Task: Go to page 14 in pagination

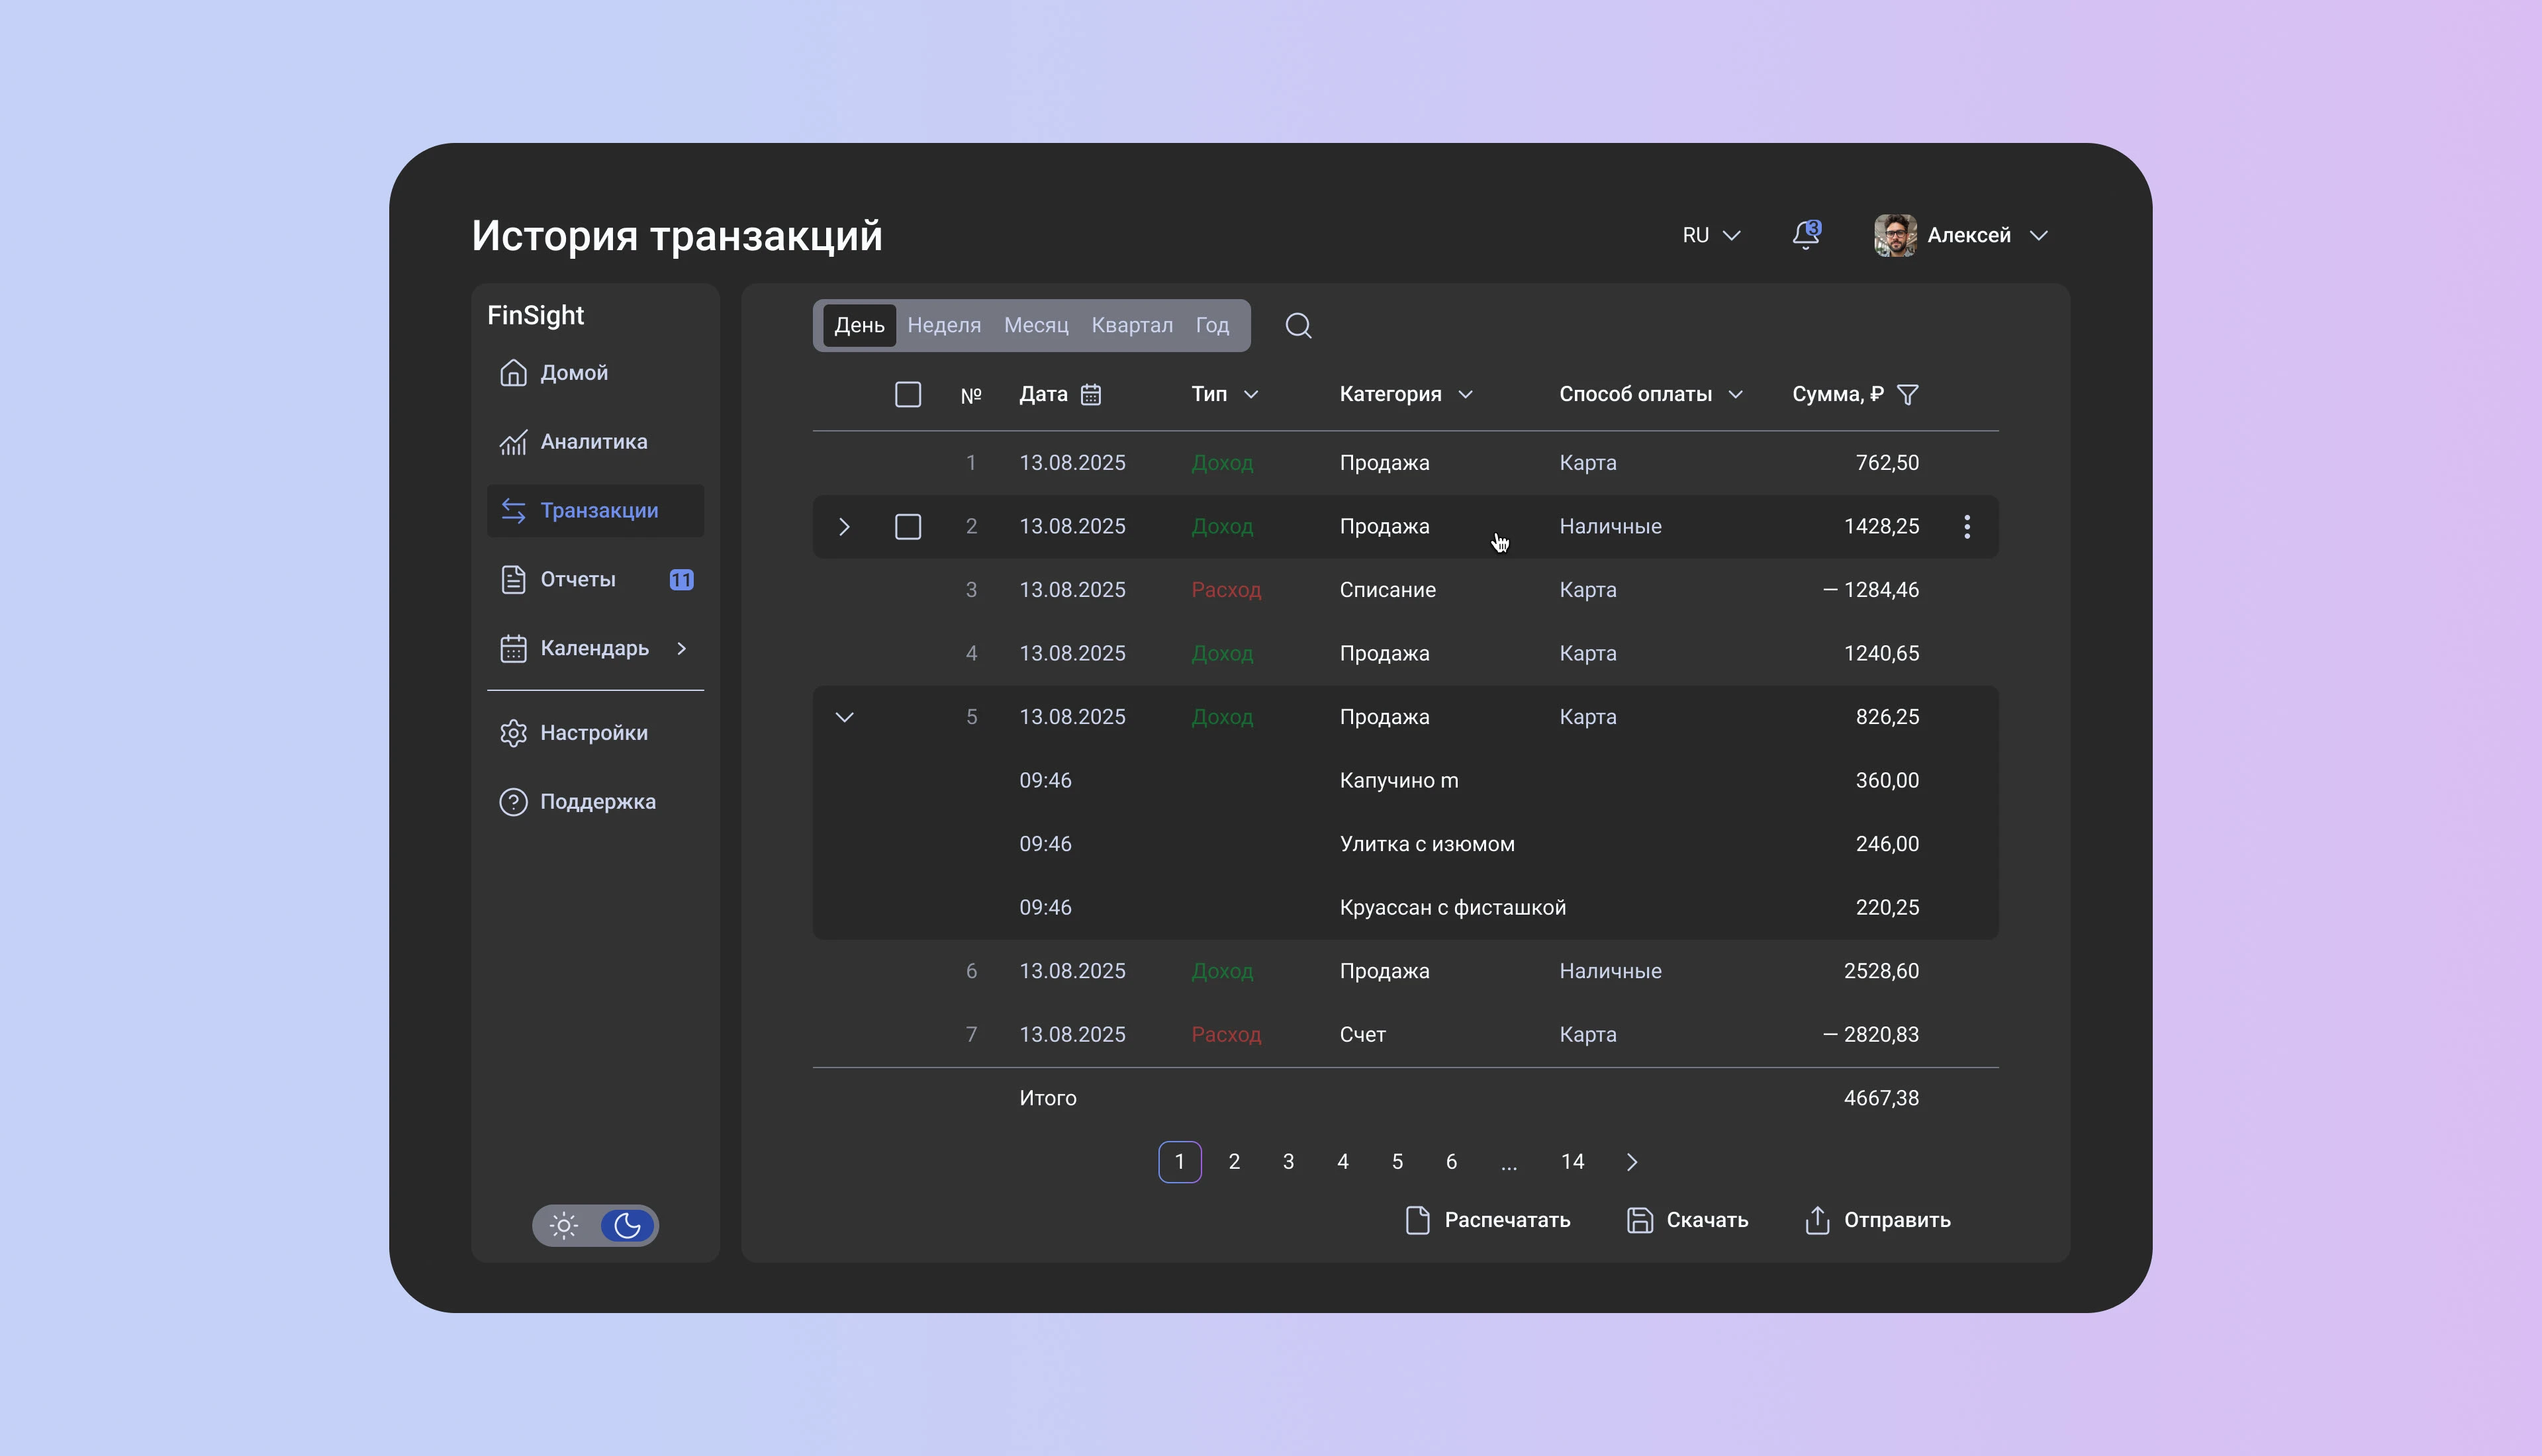Action: pyautogui.click(x=1572, y=1162)
